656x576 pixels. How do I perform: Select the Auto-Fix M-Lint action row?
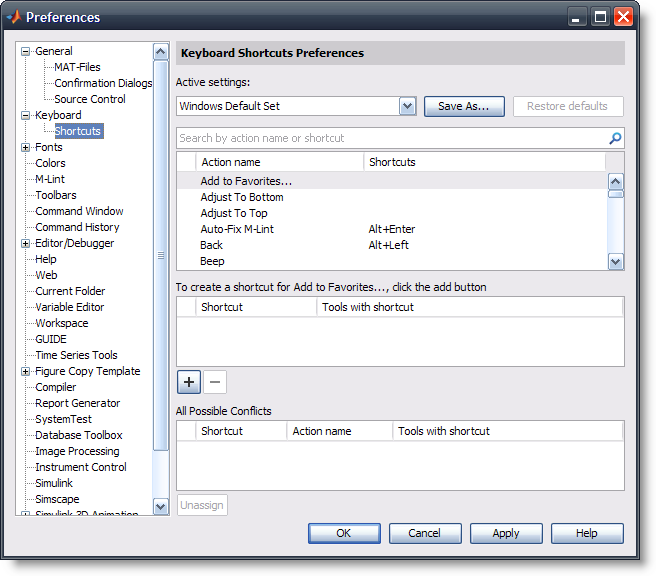click(237, 229)
